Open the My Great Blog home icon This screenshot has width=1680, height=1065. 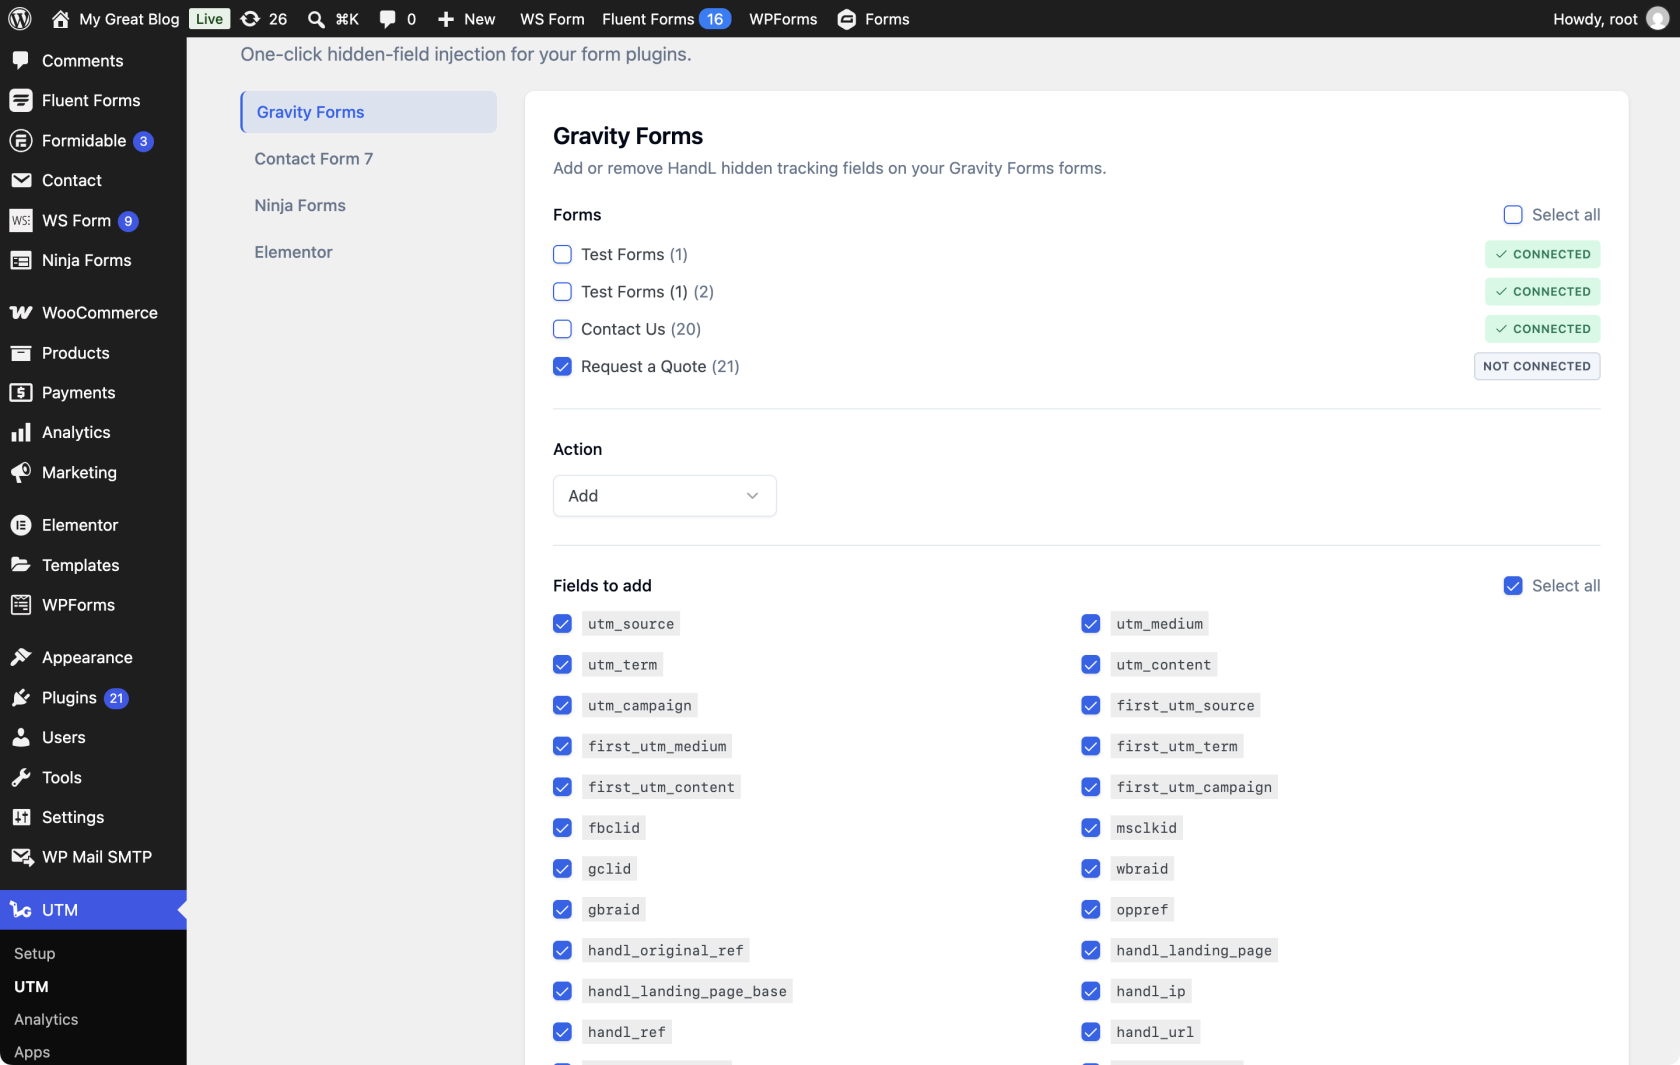click(x=60, y=19)
